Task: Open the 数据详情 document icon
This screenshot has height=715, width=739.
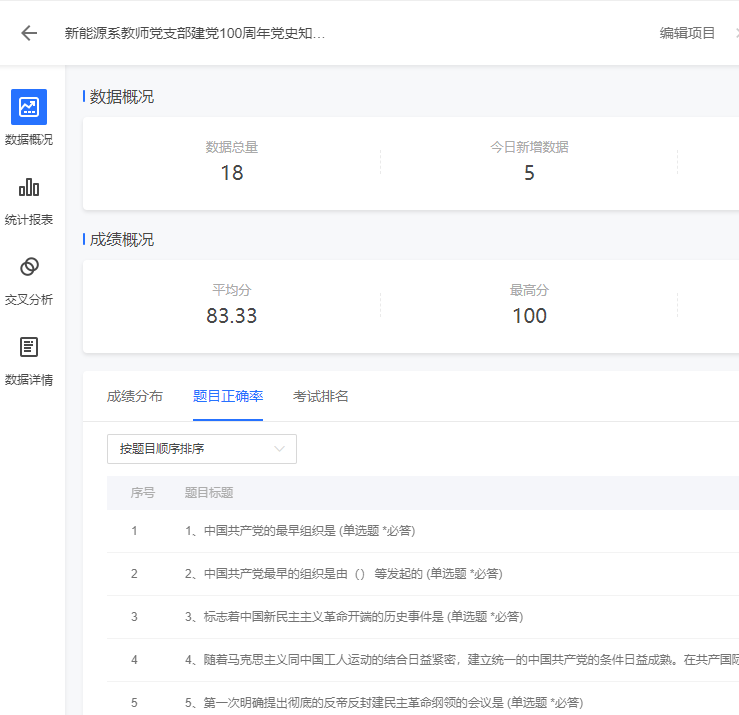Action: pyautogui.click(x=29, y=347)
